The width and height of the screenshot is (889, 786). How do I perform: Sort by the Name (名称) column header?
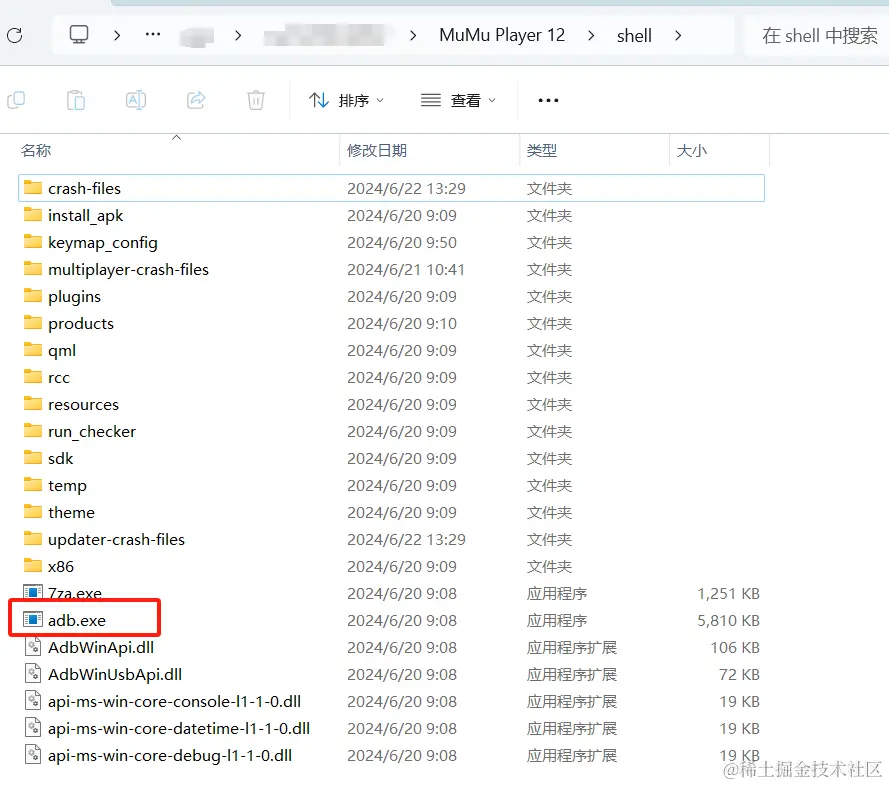(x=36, y=150)
